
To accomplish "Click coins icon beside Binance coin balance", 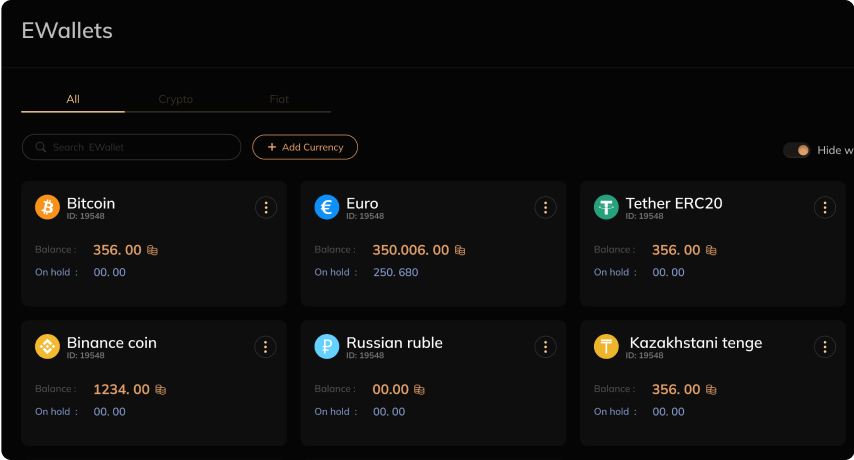I will click(160, 390).
